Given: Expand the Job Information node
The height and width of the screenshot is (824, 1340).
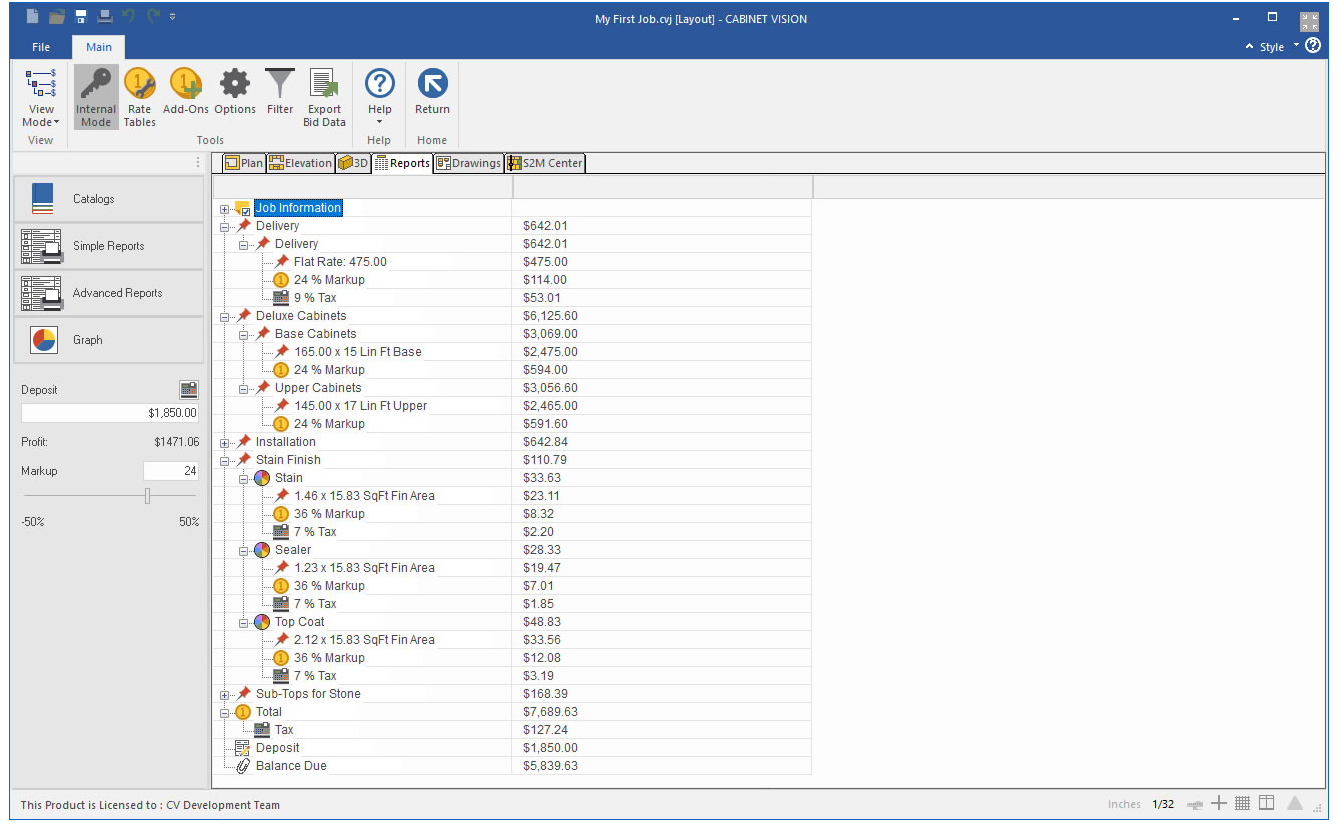Looking at the screenshot, I should (x=225, y=209).
